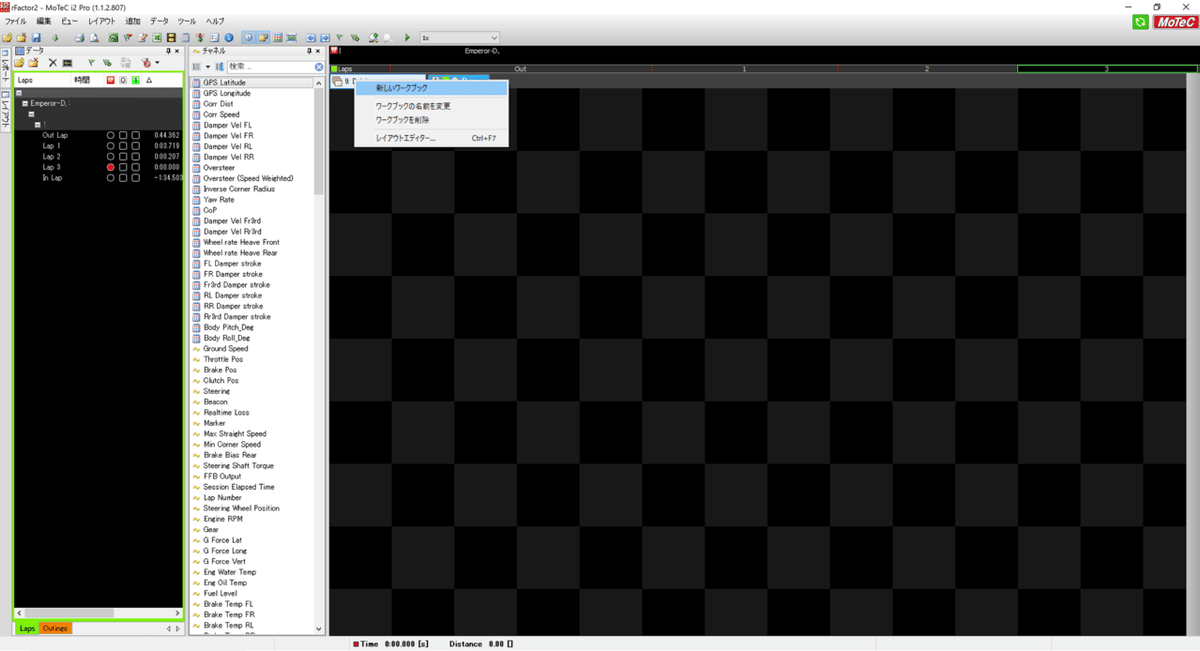Screen dimensions: 1200x651
Task: Open the ヘルプ menu
Action: click(x=215, y=21)
